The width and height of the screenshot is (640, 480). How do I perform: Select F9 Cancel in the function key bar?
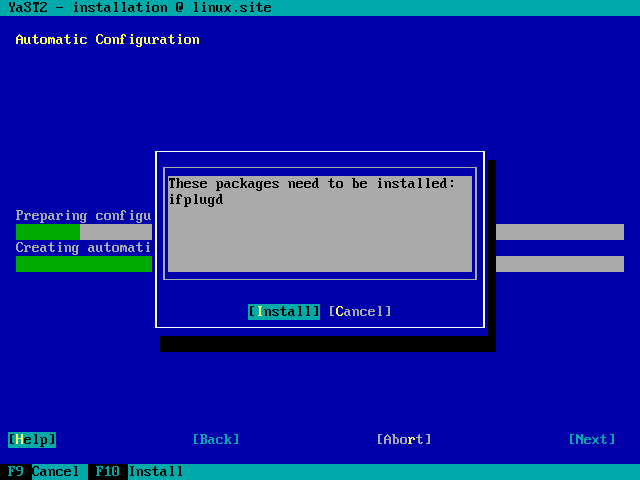(x=43, y=472)
